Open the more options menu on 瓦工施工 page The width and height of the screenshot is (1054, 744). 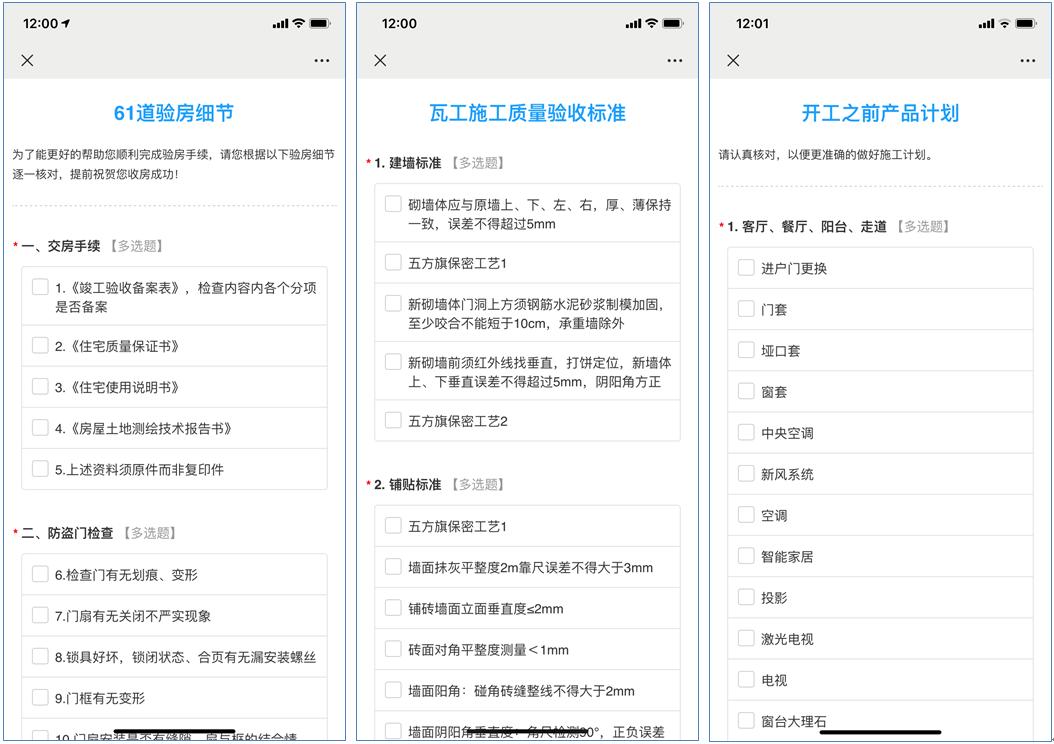[x=675, y=60]
